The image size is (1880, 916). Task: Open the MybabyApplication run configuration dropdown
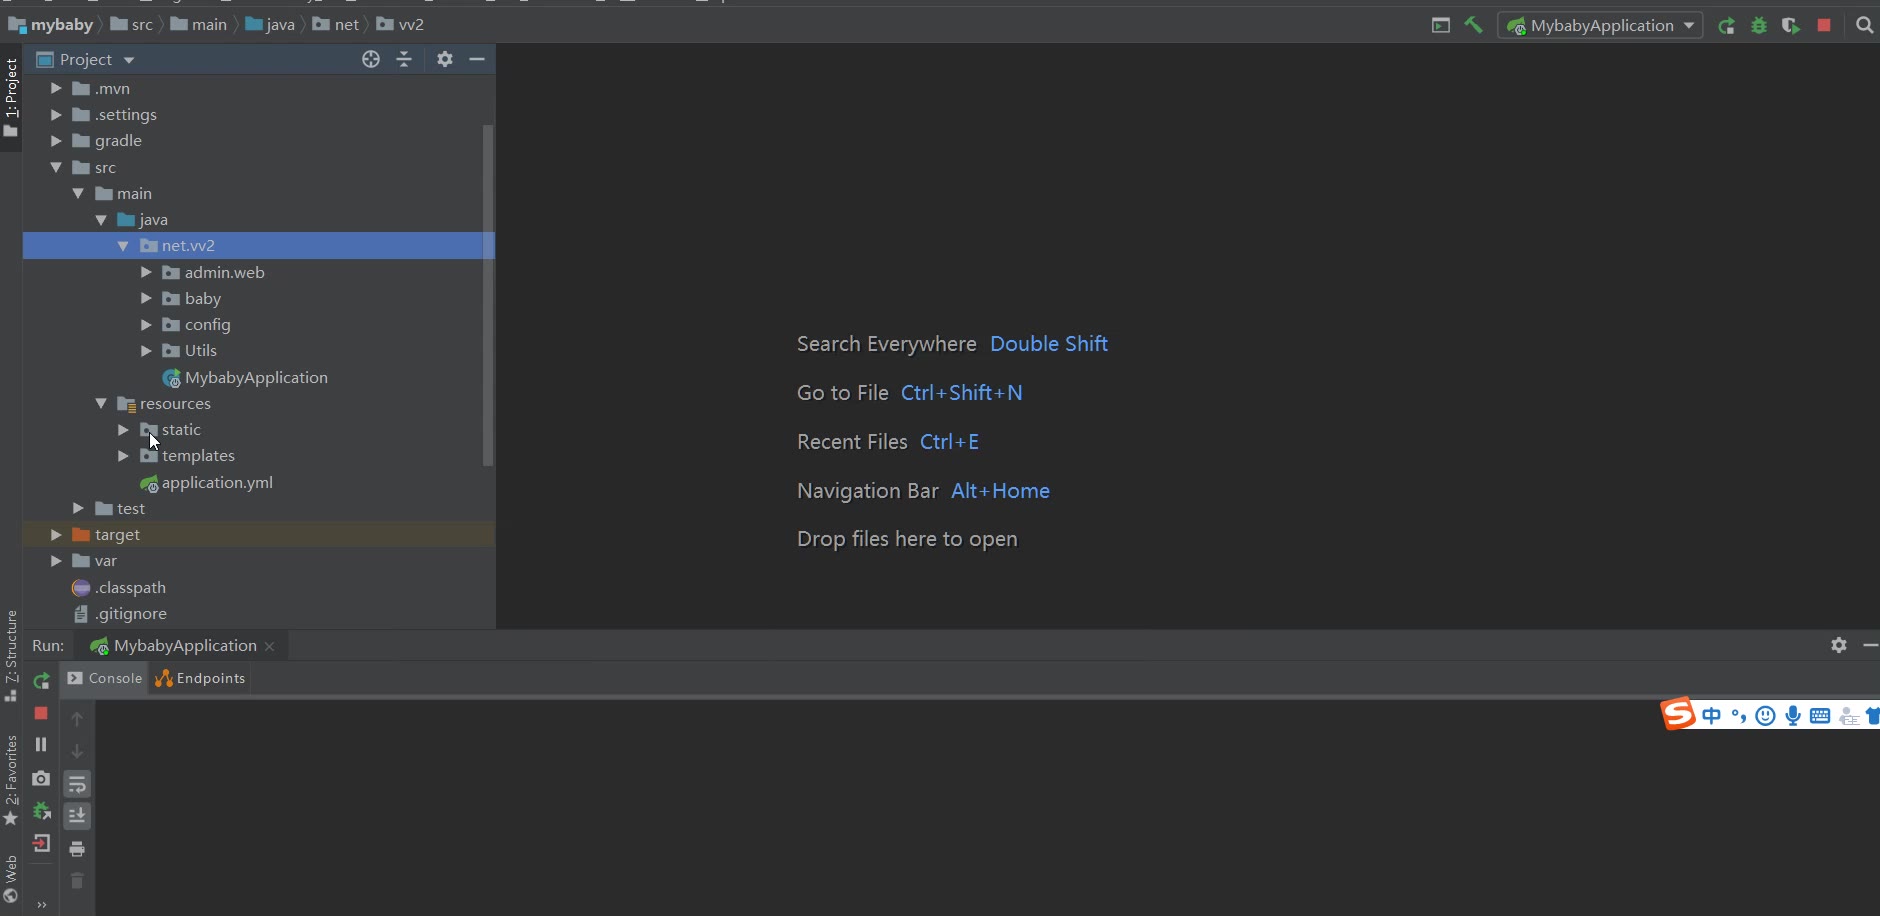click(1600, 26)
